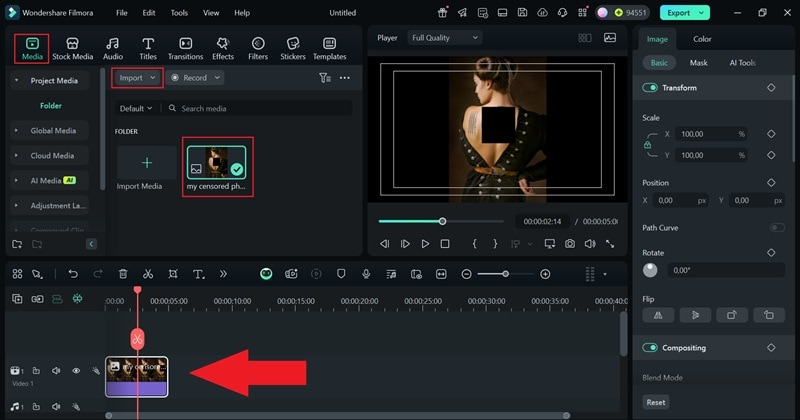
Task: Open the Edit menu
Action: [x=149, y=13]
